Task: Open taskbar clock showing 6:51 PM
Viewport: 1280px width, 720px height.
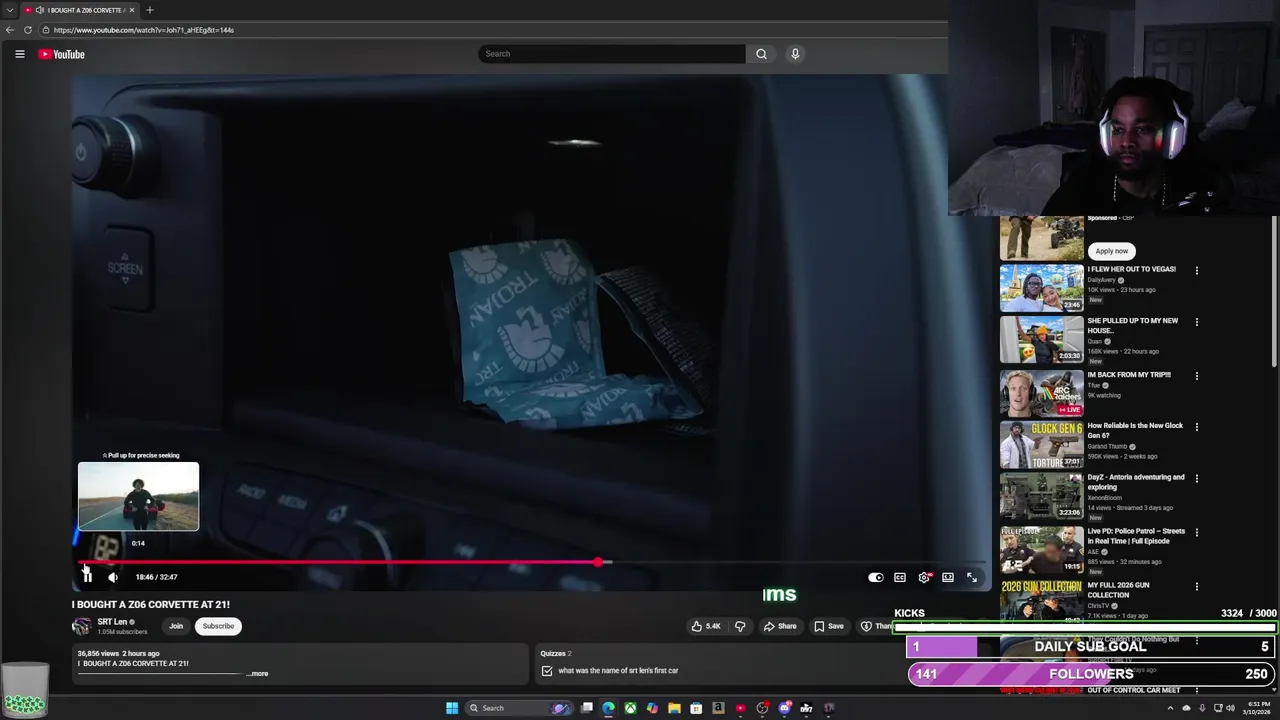Action: pos(1258,708)
